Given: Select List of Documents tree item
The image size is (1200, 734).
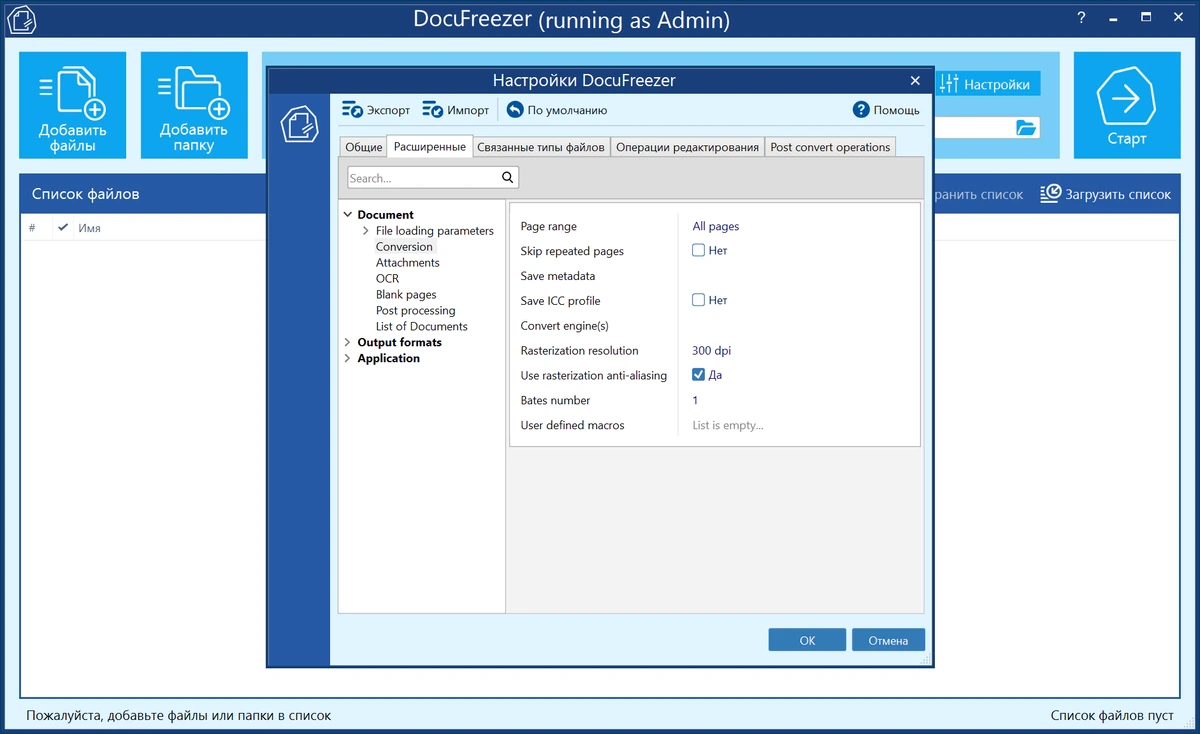Looking at the screenshot, I should pyautogui.click(x=421, y=327).
